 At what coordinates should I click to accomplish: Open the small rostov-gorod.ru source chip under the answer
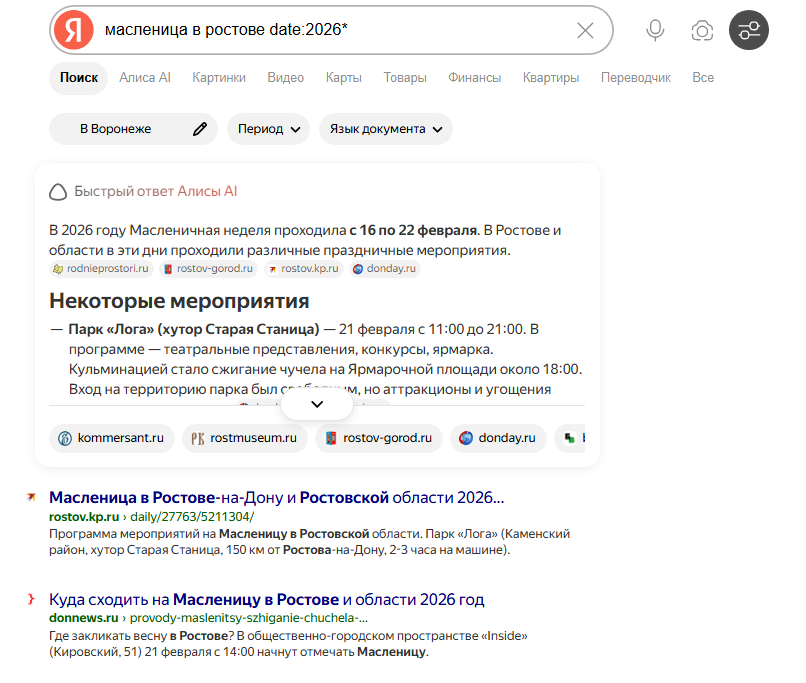click(208, 269)
